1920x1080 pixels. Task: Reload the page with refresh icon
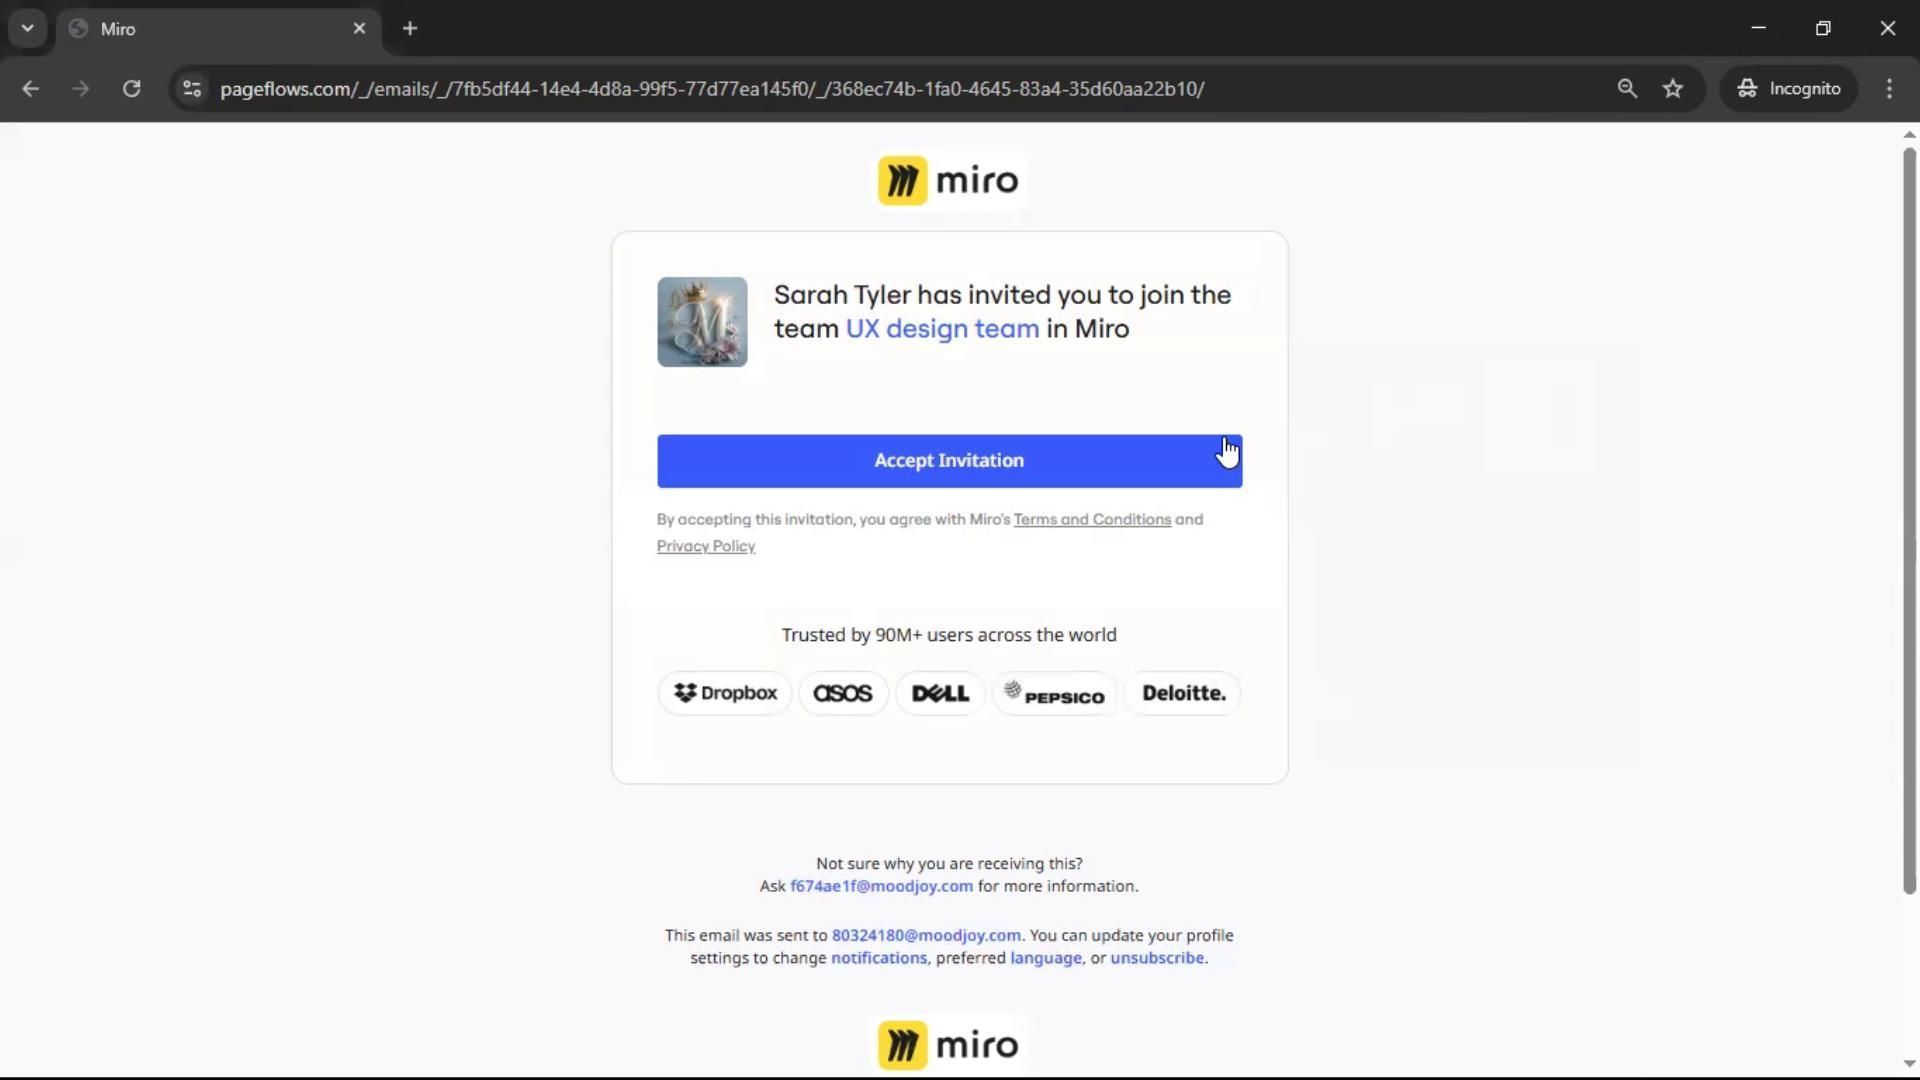(x=131, y=89)
